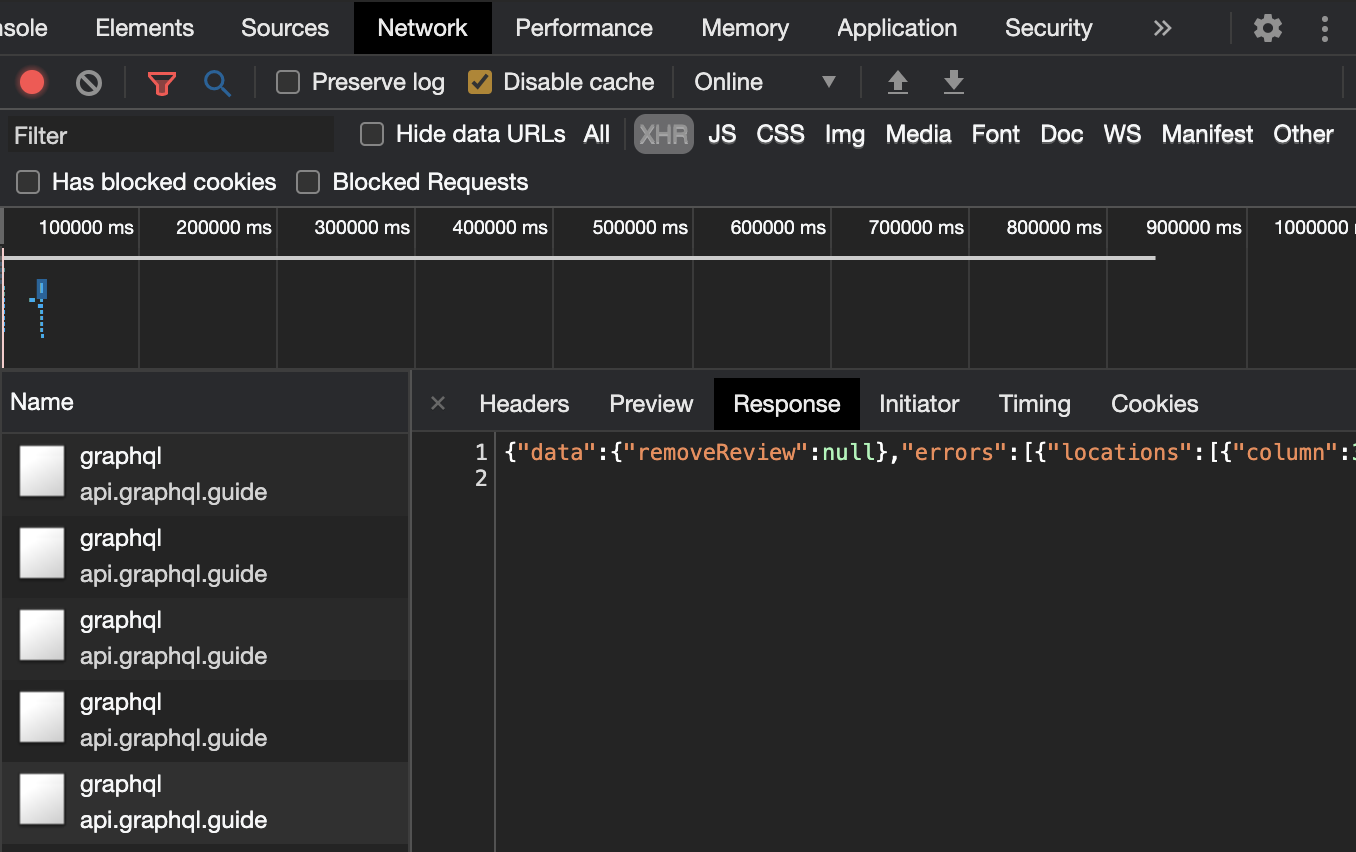Filter requests by All types
The image size is (1356, 852).
point(597,134)
